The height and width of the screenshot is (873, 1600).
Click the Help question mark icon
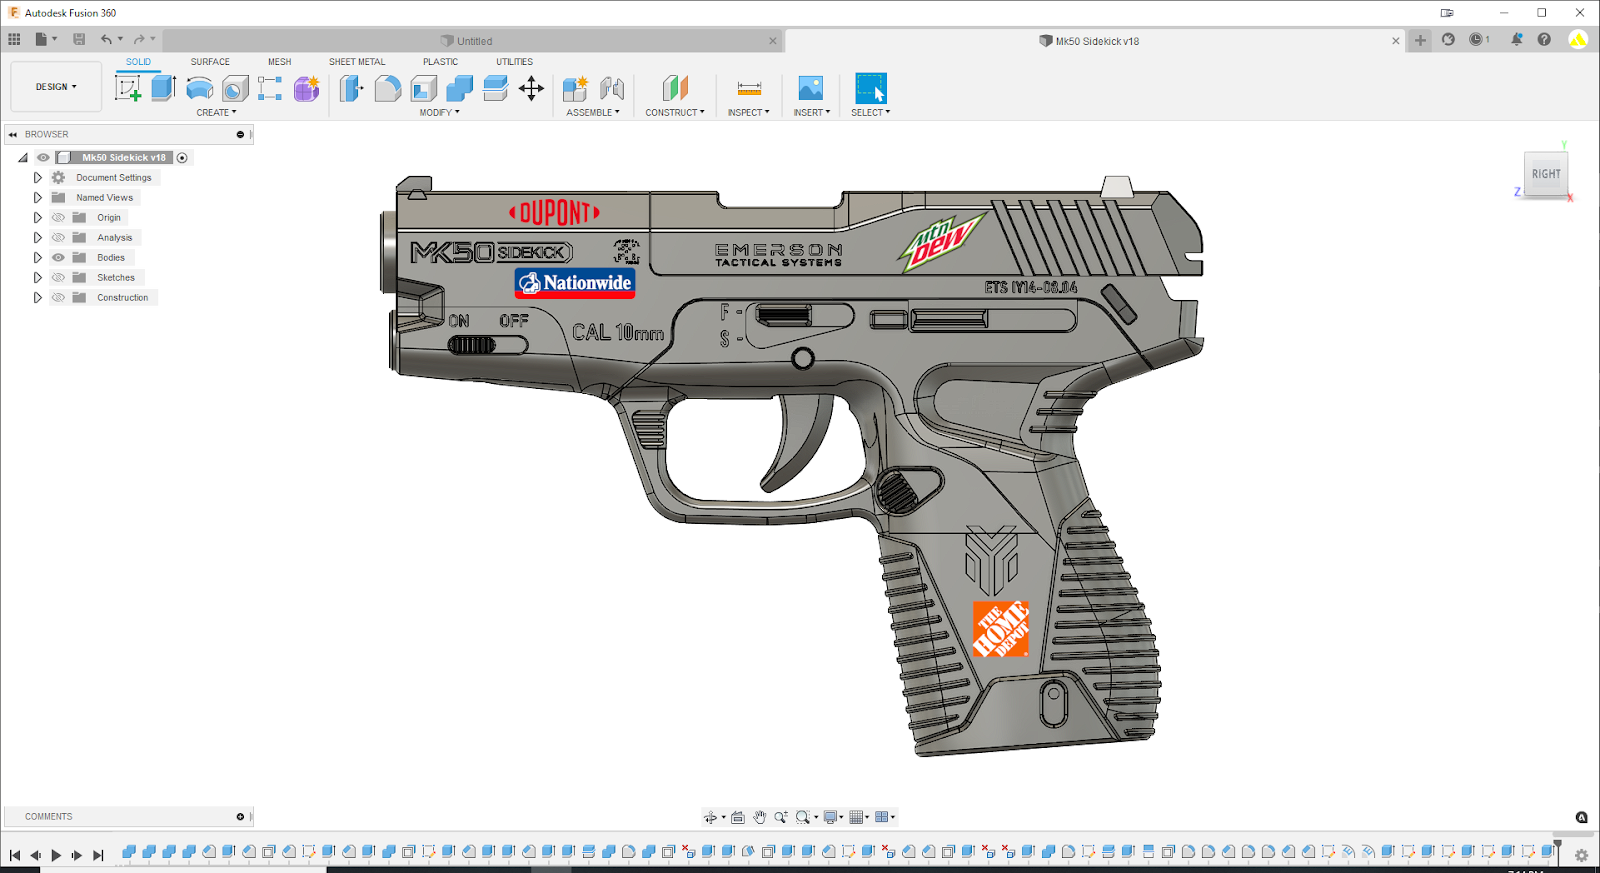click(1544, 40)
